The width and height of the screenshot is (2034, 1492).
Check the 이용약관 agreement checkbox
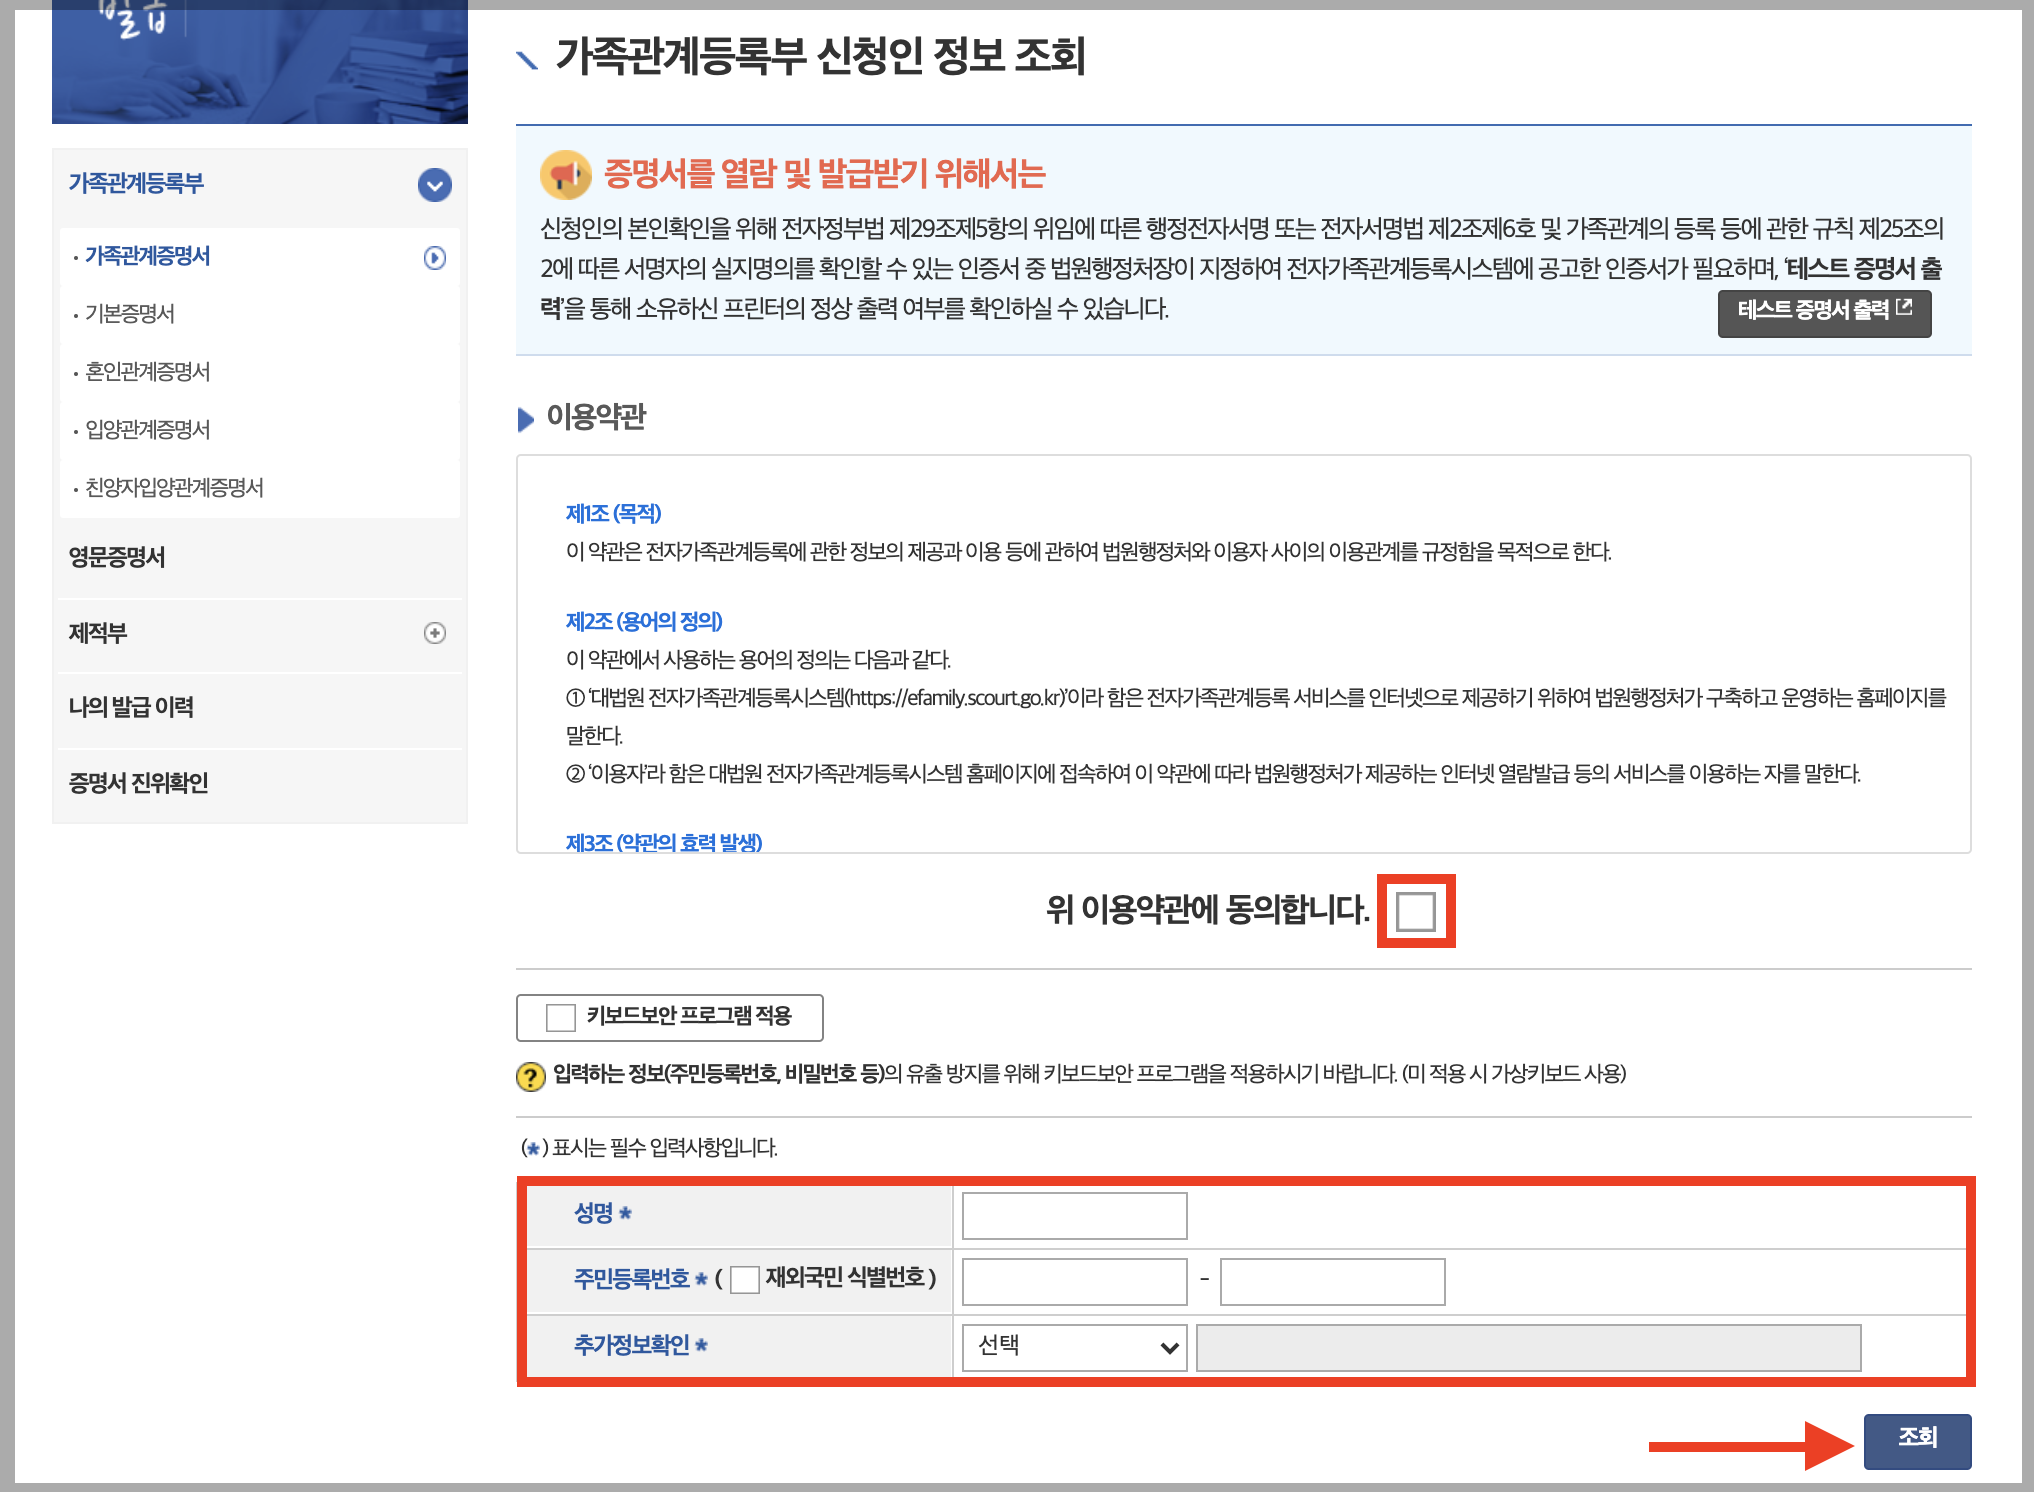1415,911
